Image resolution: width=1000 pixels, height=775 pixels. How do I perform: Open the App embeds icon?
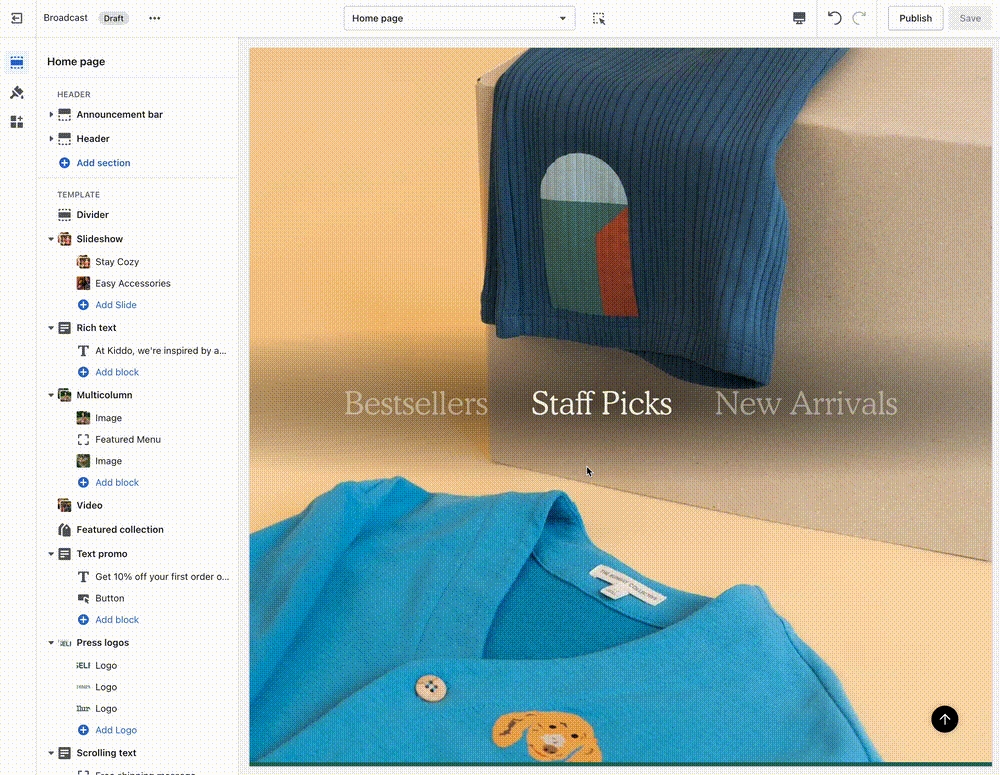click(17, 122)
